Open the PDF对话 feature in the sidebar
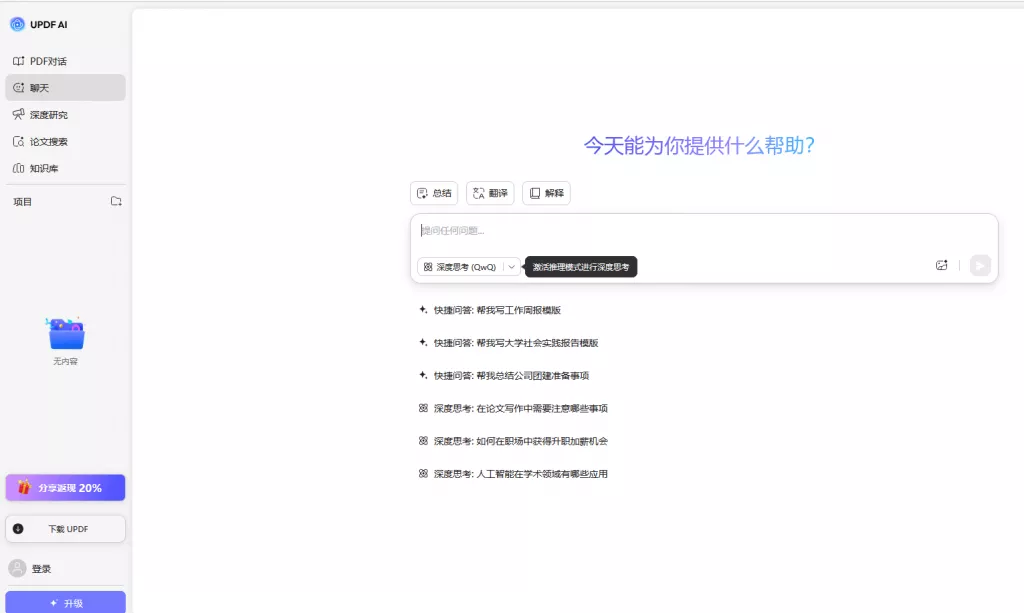The image size is (1024, 613). [x=46, y=60]
